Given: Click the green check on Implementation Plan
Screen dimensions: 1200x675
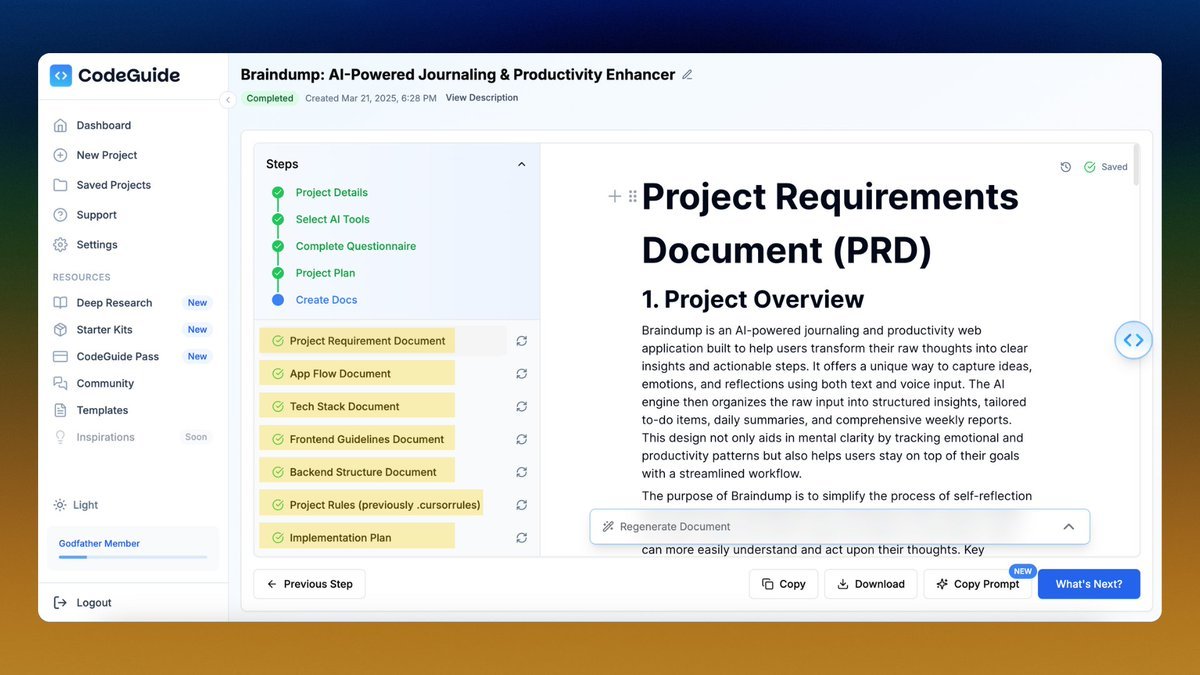Looking at the screenshot, I should (x=277, y=538).
